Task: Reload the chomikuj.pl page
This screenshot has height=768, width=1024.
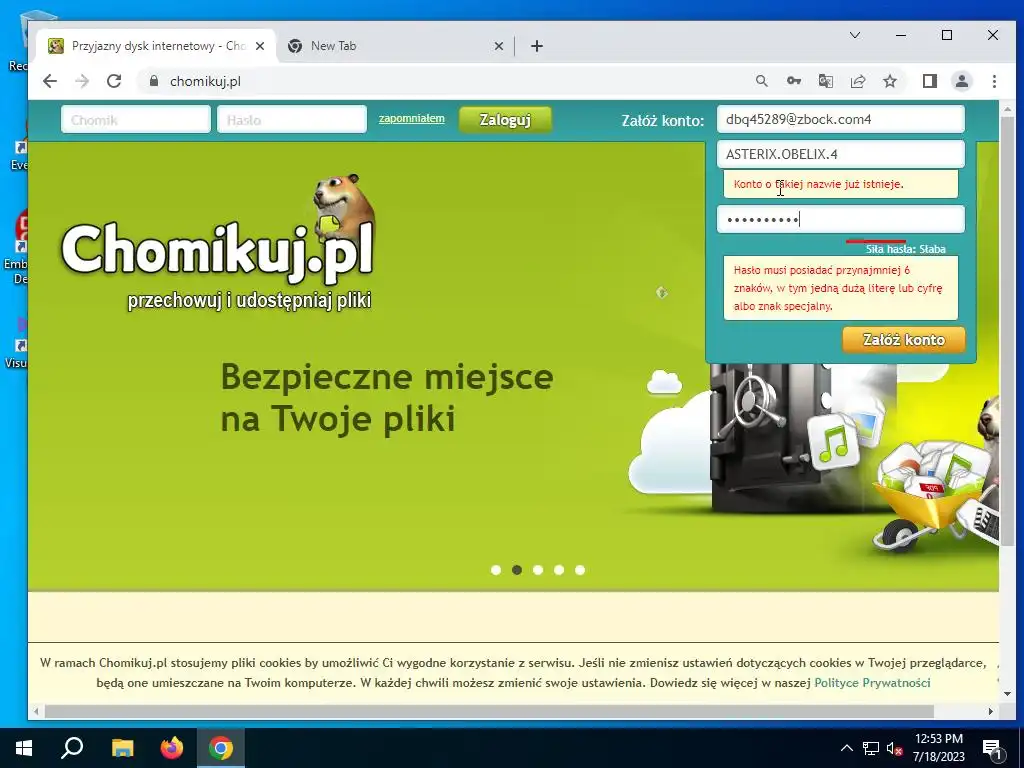Action: point(114,81)
